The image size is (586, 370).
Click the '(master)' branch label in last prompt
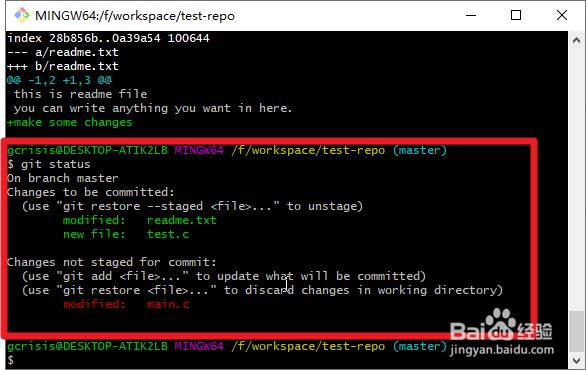coord(420,346)
